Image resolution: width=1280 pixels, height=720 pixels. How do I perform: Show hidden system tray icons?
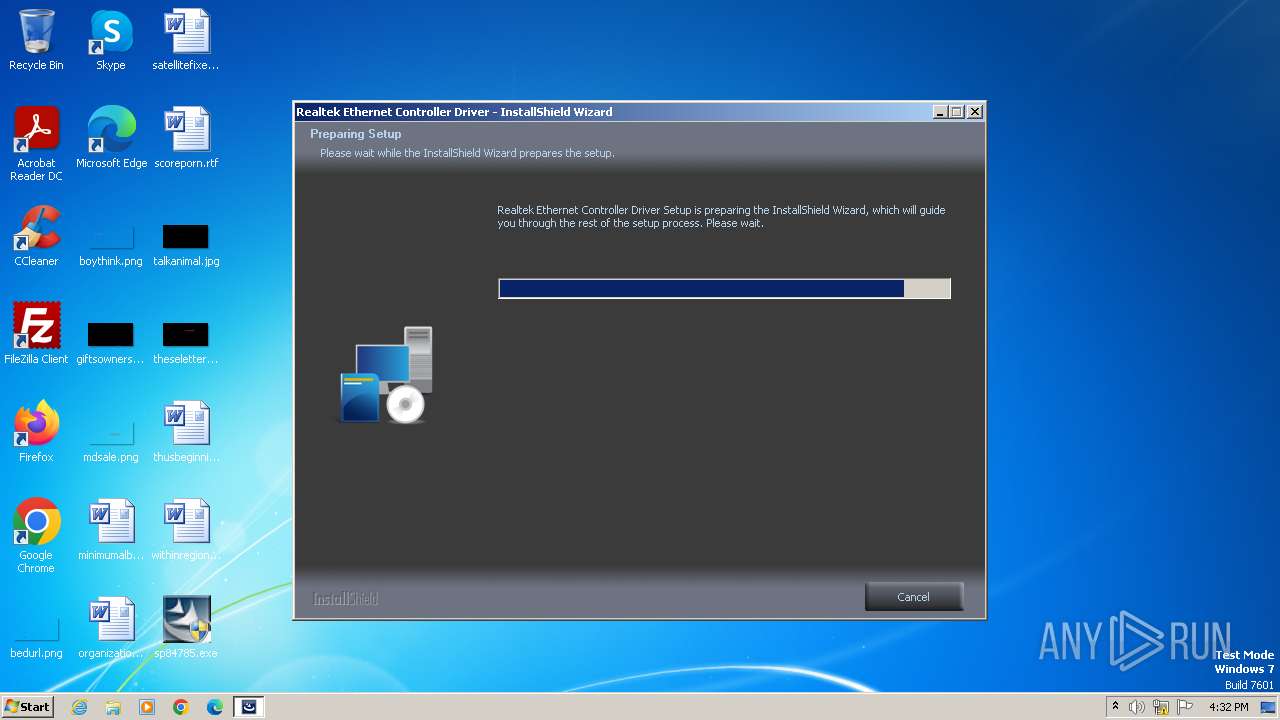click(1116, 707)
